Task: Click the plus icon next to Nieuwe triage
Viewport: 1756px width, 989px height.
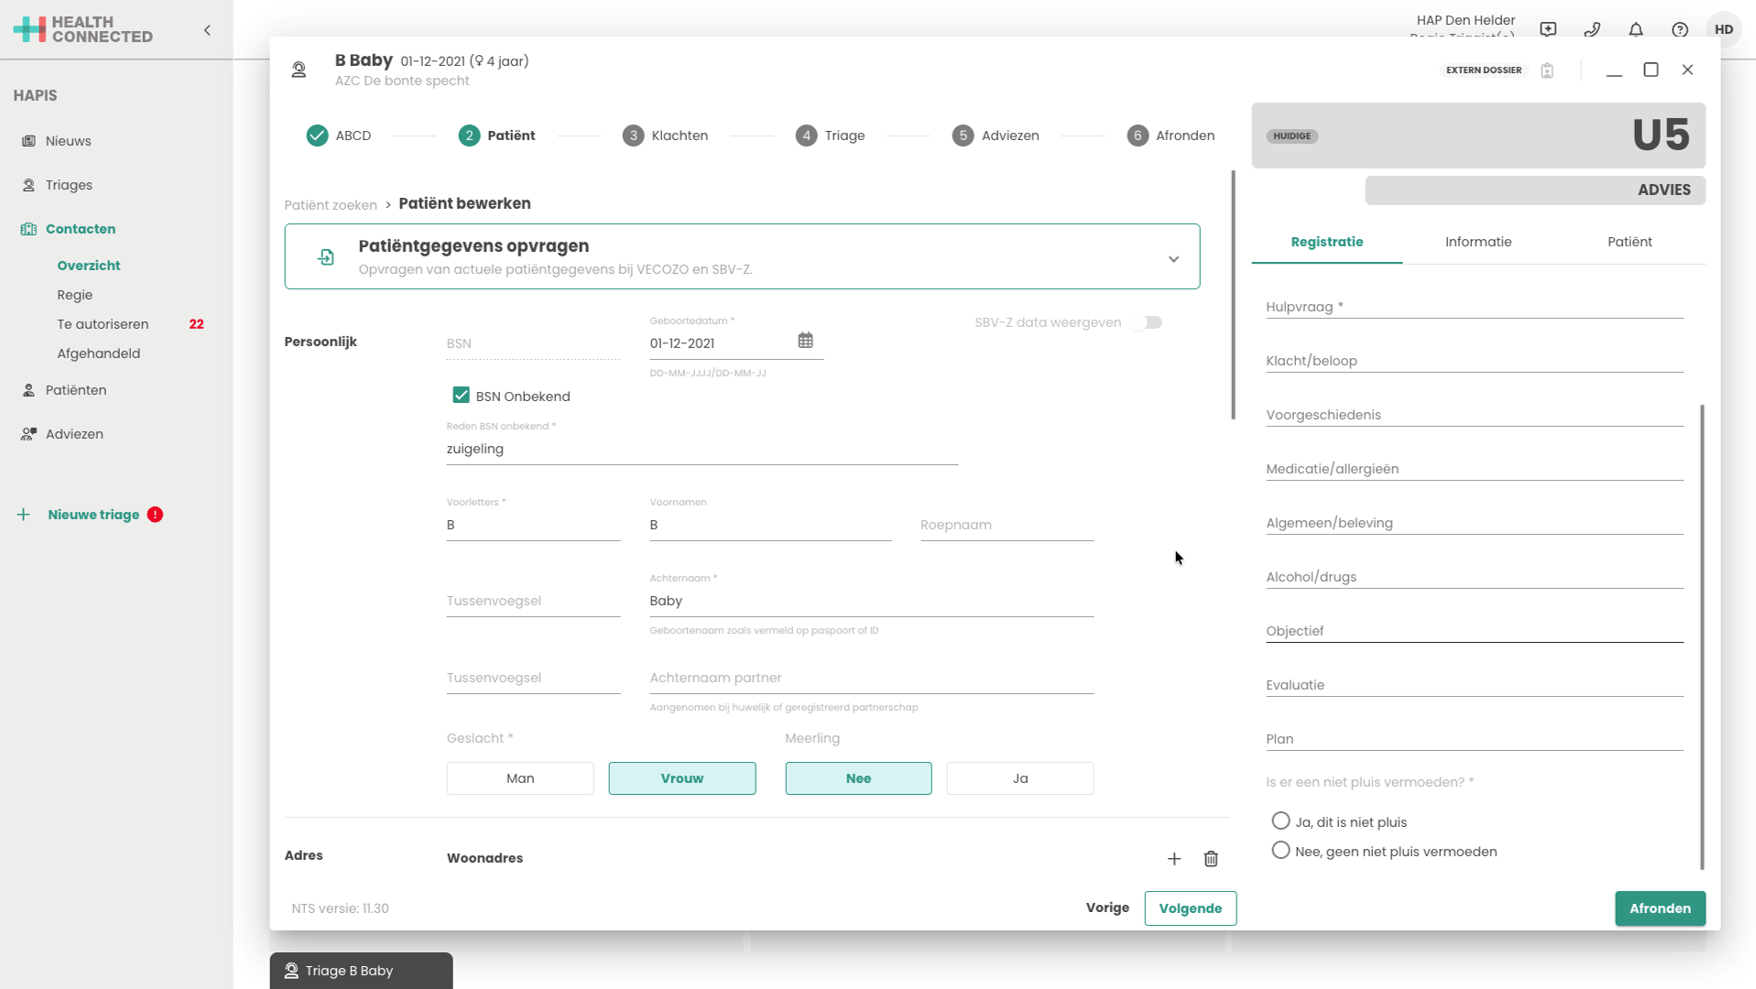Action: [x=24, y=515]
